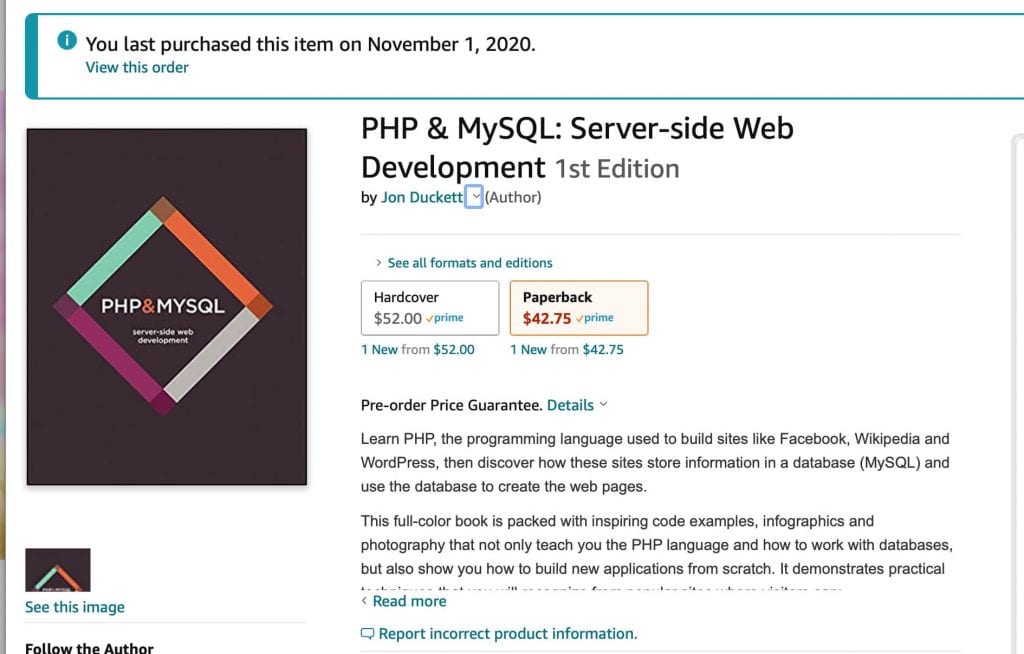Viewport: 1024px width, 654px height.
Task: Select the small book cover thumbnail
Action: (58, 570)
